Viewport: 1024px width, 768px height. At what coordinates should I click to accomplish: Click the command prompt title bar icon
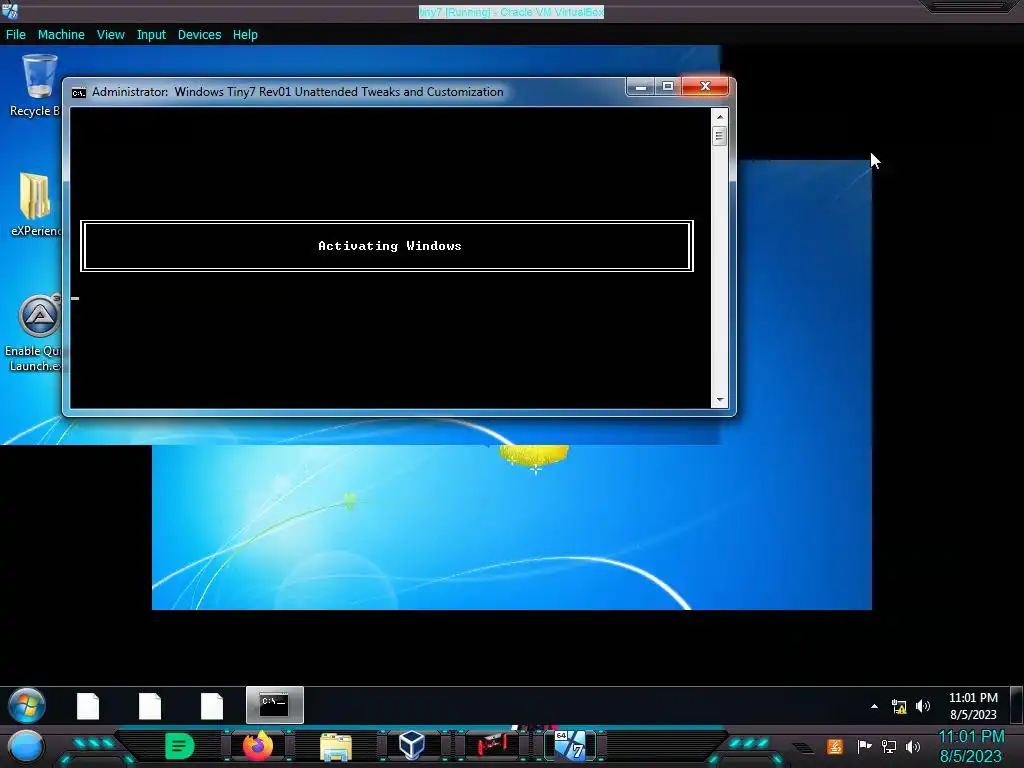(x=78, y=92)
